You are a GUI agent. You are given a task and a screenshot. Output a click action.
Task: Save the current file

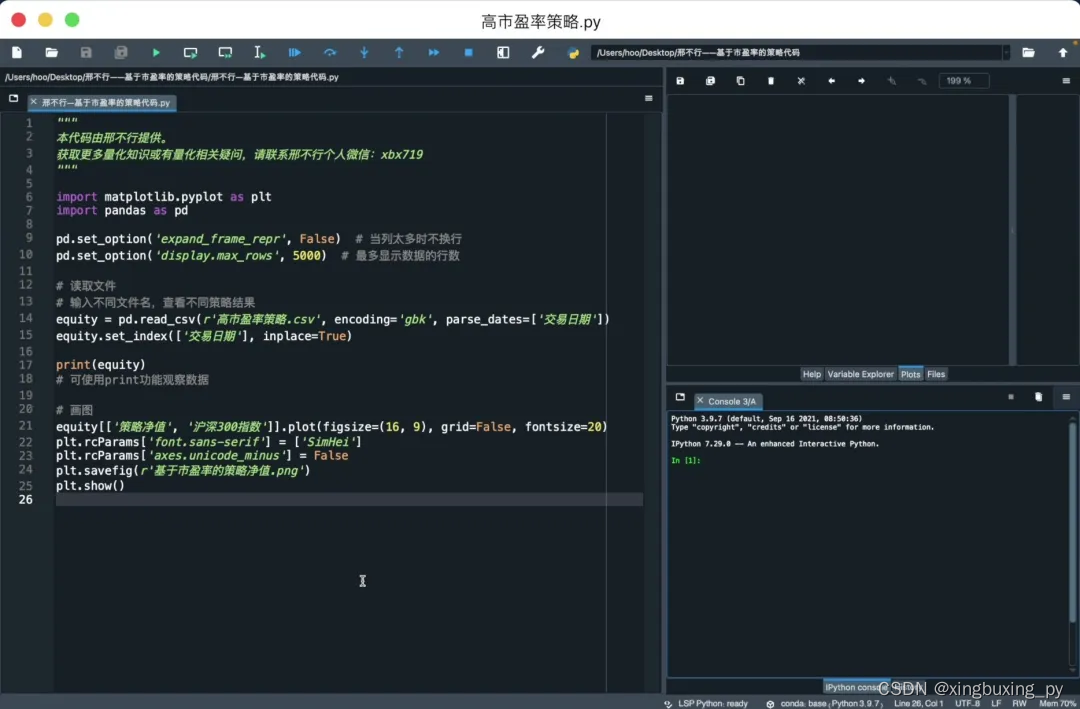point(86,52)
